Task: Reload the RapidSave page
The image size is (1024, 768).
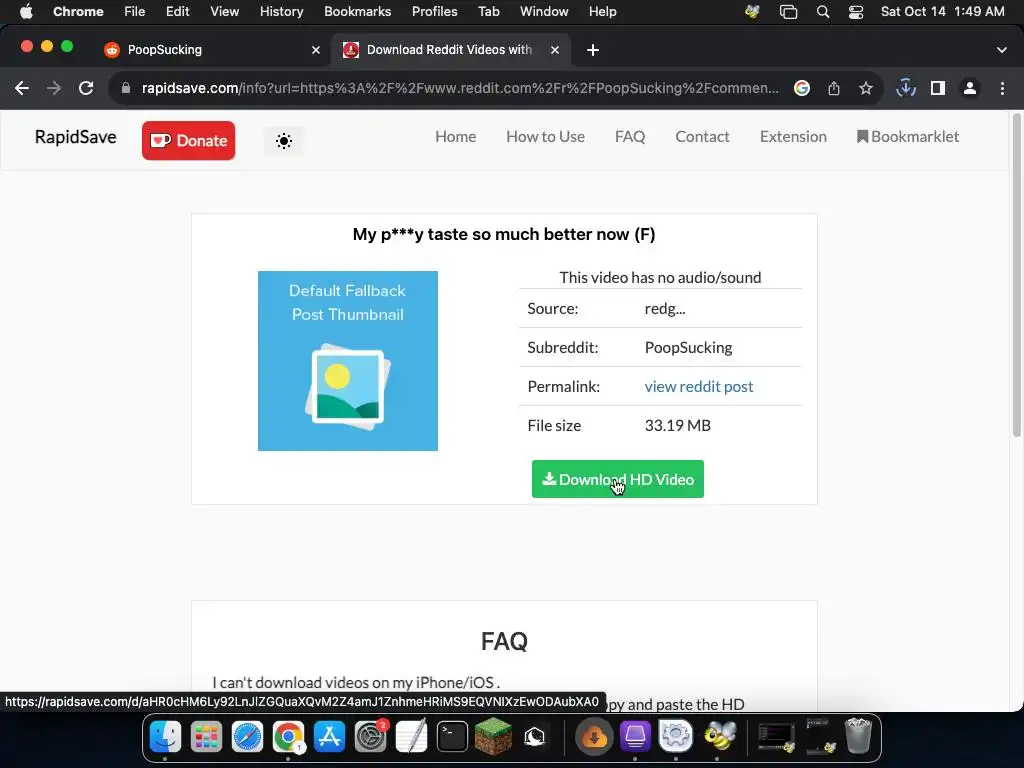Action: click(86, 88)
